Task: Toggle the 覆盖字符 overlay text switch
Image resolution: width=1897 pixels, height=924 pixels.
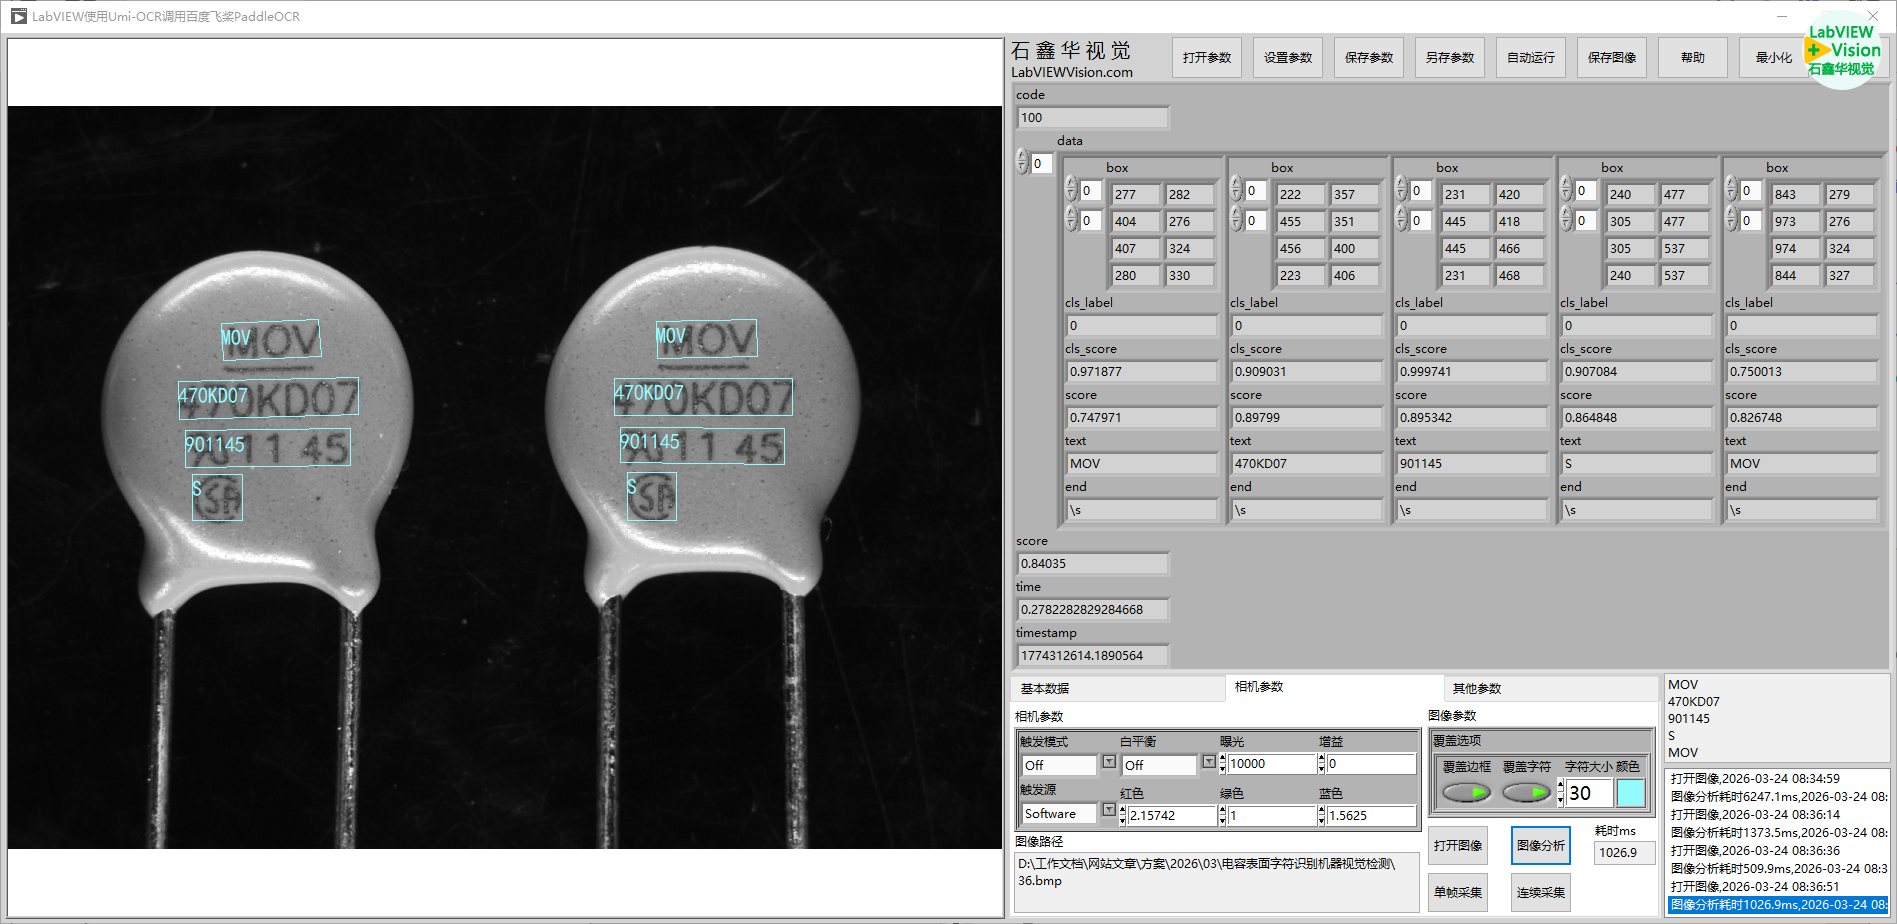Action: [1526, 793]
